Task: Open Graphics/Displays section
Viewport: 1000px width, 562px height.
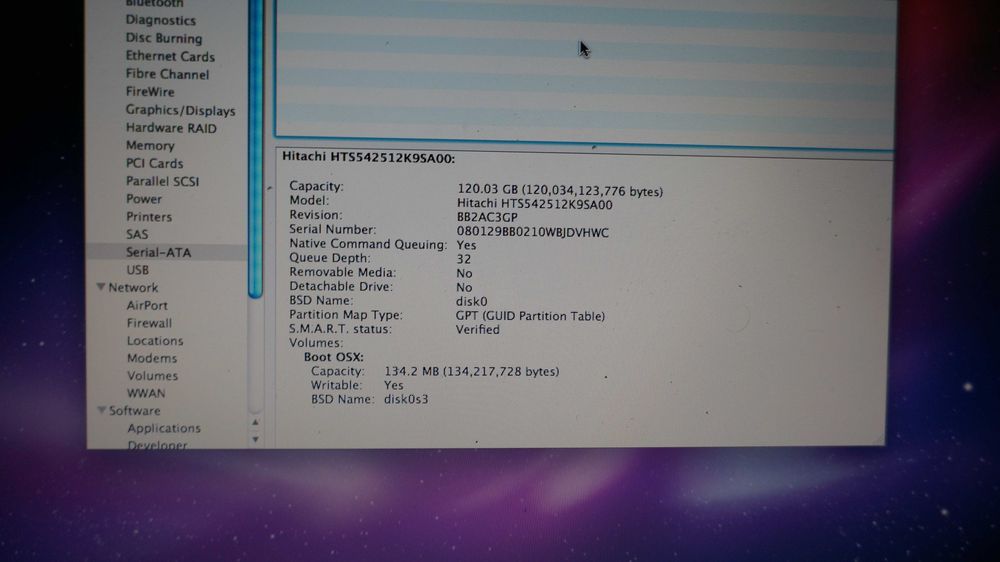Action: click(x=180, y=110)
